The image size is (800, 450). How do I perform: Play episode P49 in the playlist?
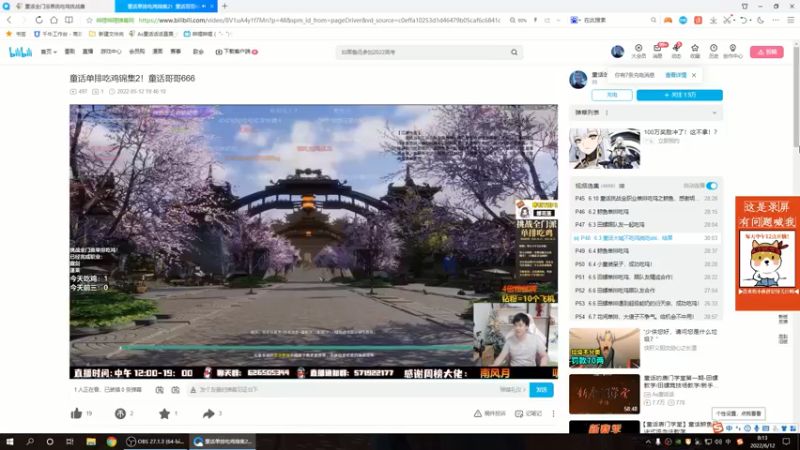point(646,251)
